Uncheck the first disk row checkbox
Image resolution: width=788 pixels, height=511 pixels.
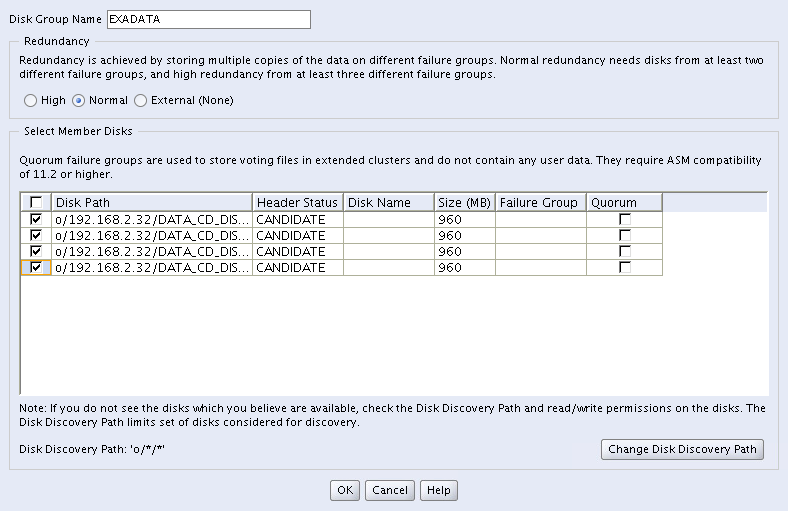[37, 219]
